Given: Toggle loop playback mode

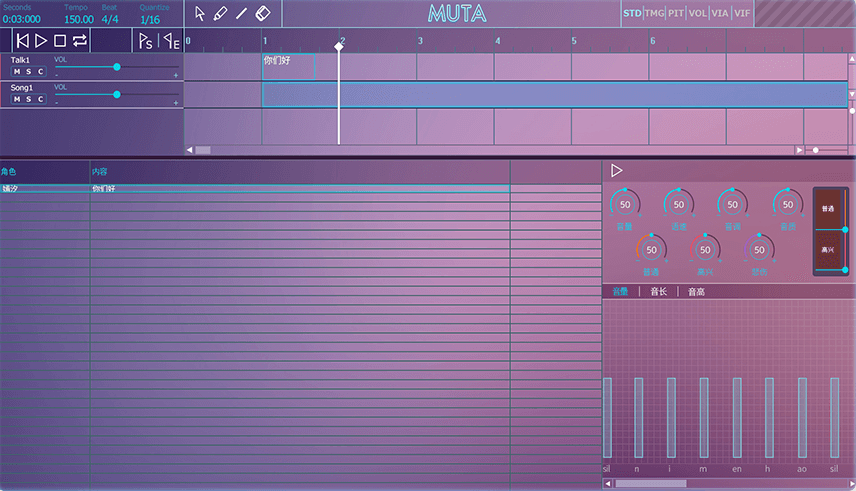Looking at the screenshot, I should pos(80,40).
